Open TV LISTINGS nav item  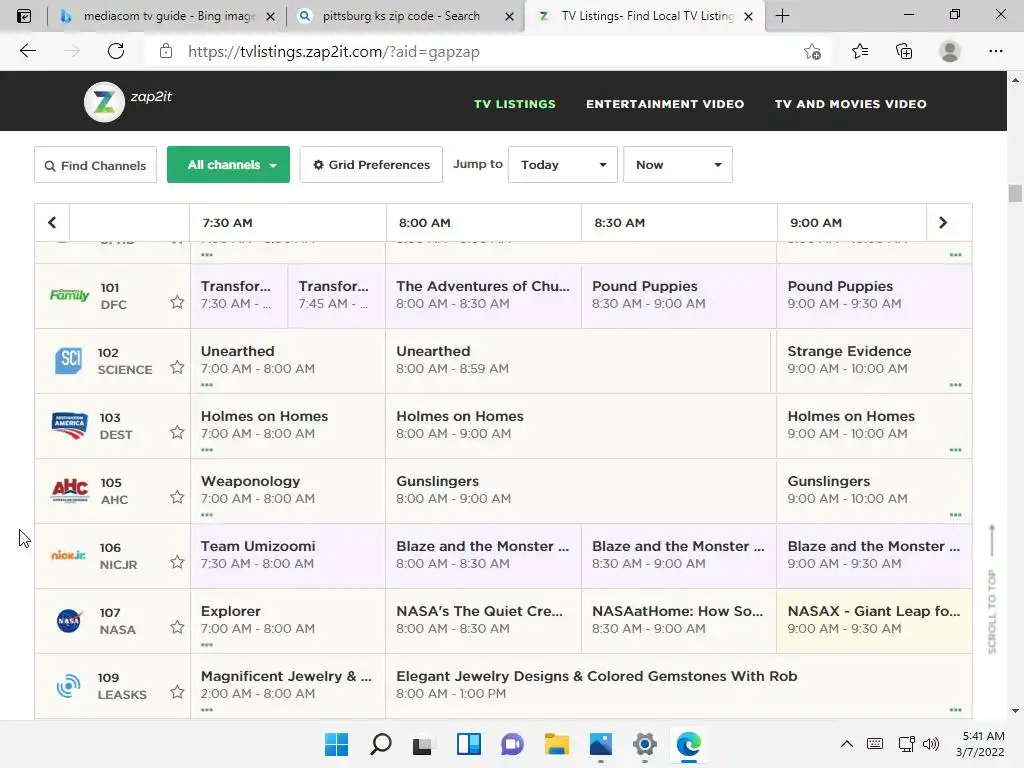515,104
